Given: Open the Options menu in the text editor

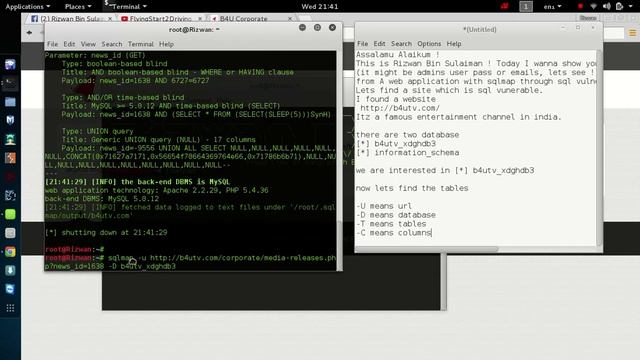Looking at the screenshot, I should click(429, 44).
